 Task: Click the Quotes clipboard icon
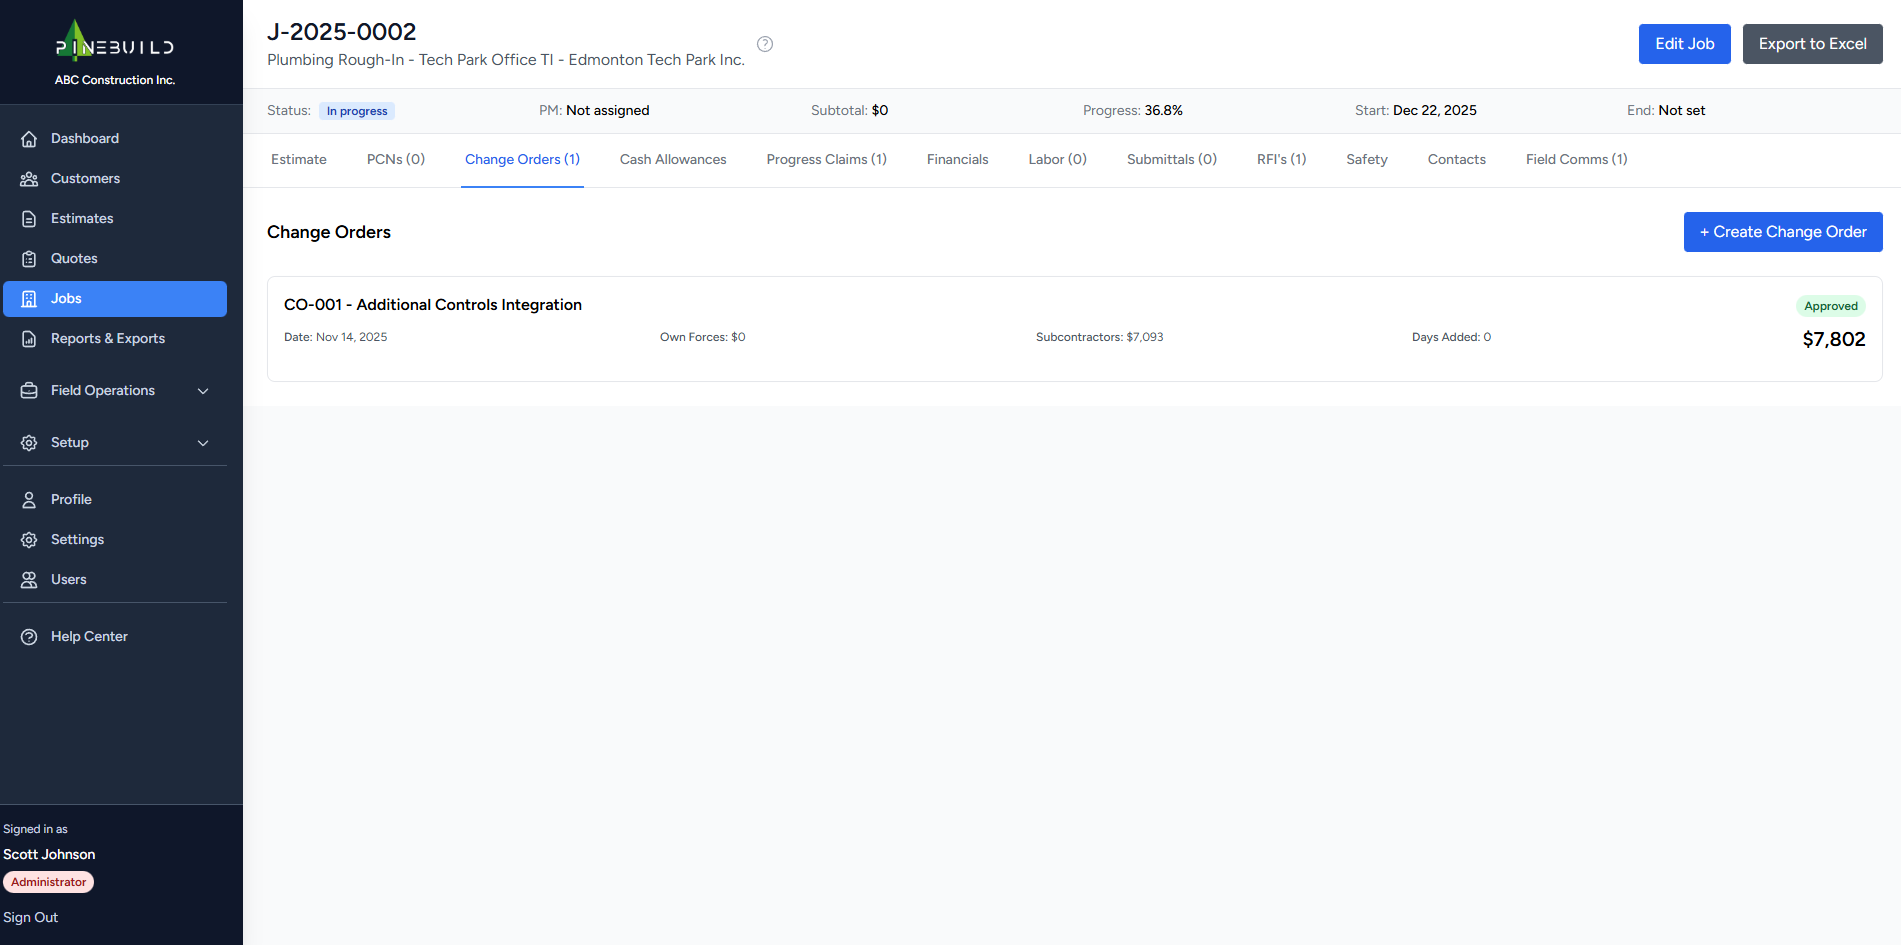pyautogui.click(x=29, y=259)
